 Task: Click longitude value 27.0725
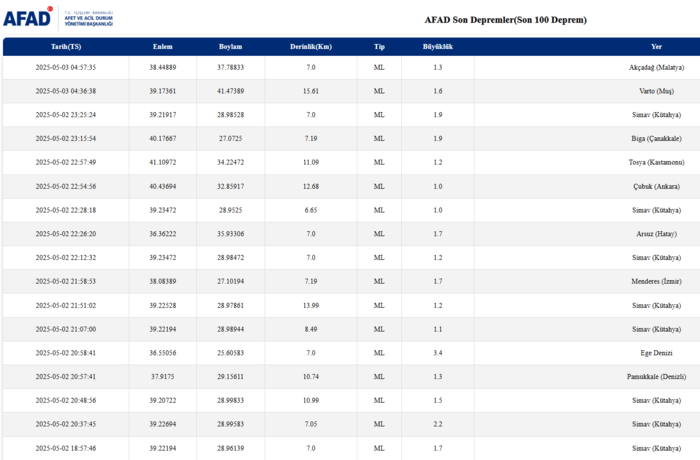[230, 138]
